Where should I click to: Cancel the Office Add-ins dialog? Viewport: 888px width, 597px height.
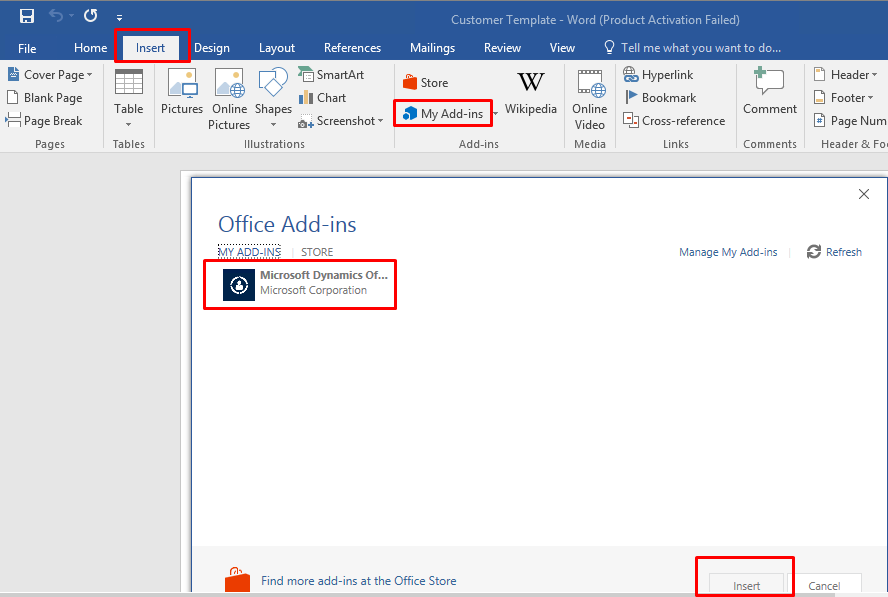click(x=824, y=585)
